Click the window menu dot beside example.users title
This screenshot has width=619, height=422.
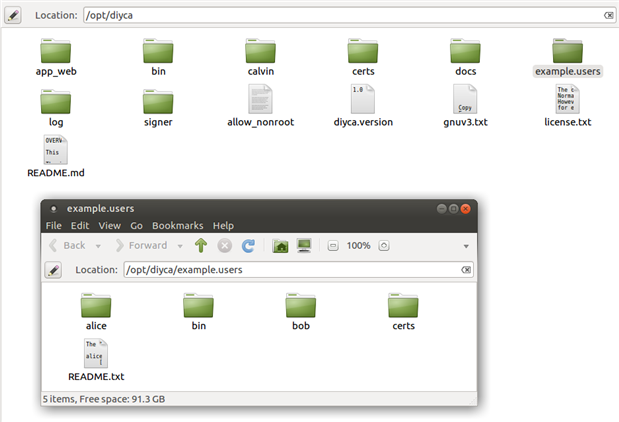pyautogui.click(x=54, y=208)
